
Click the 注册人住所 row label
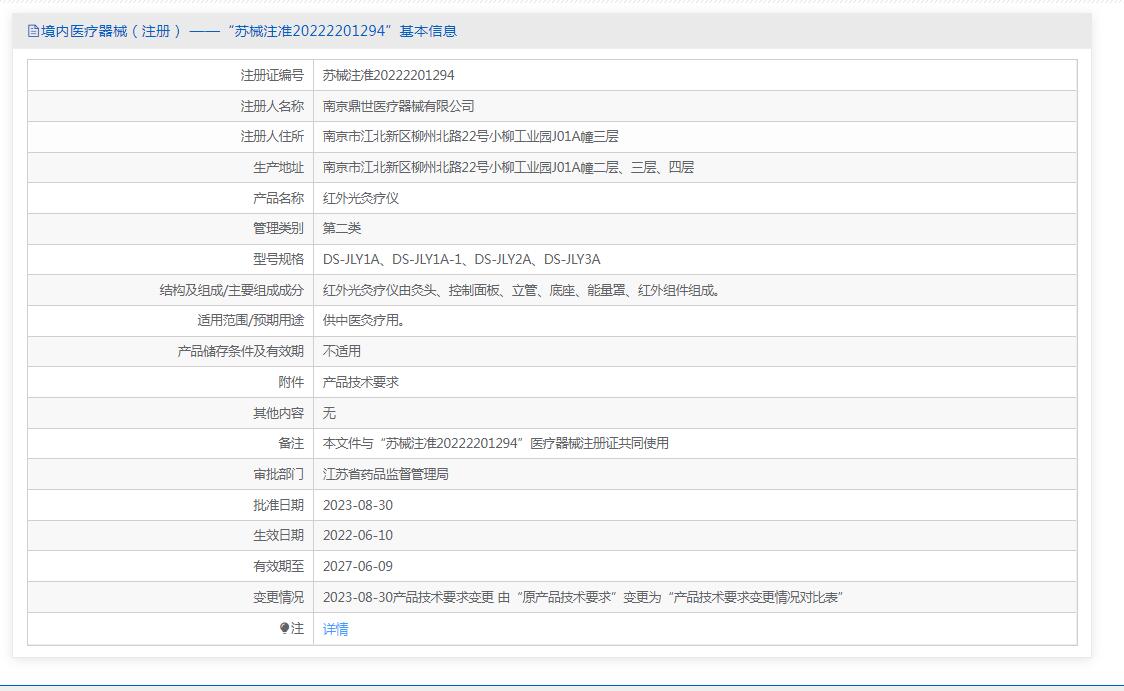pos(272,136)
